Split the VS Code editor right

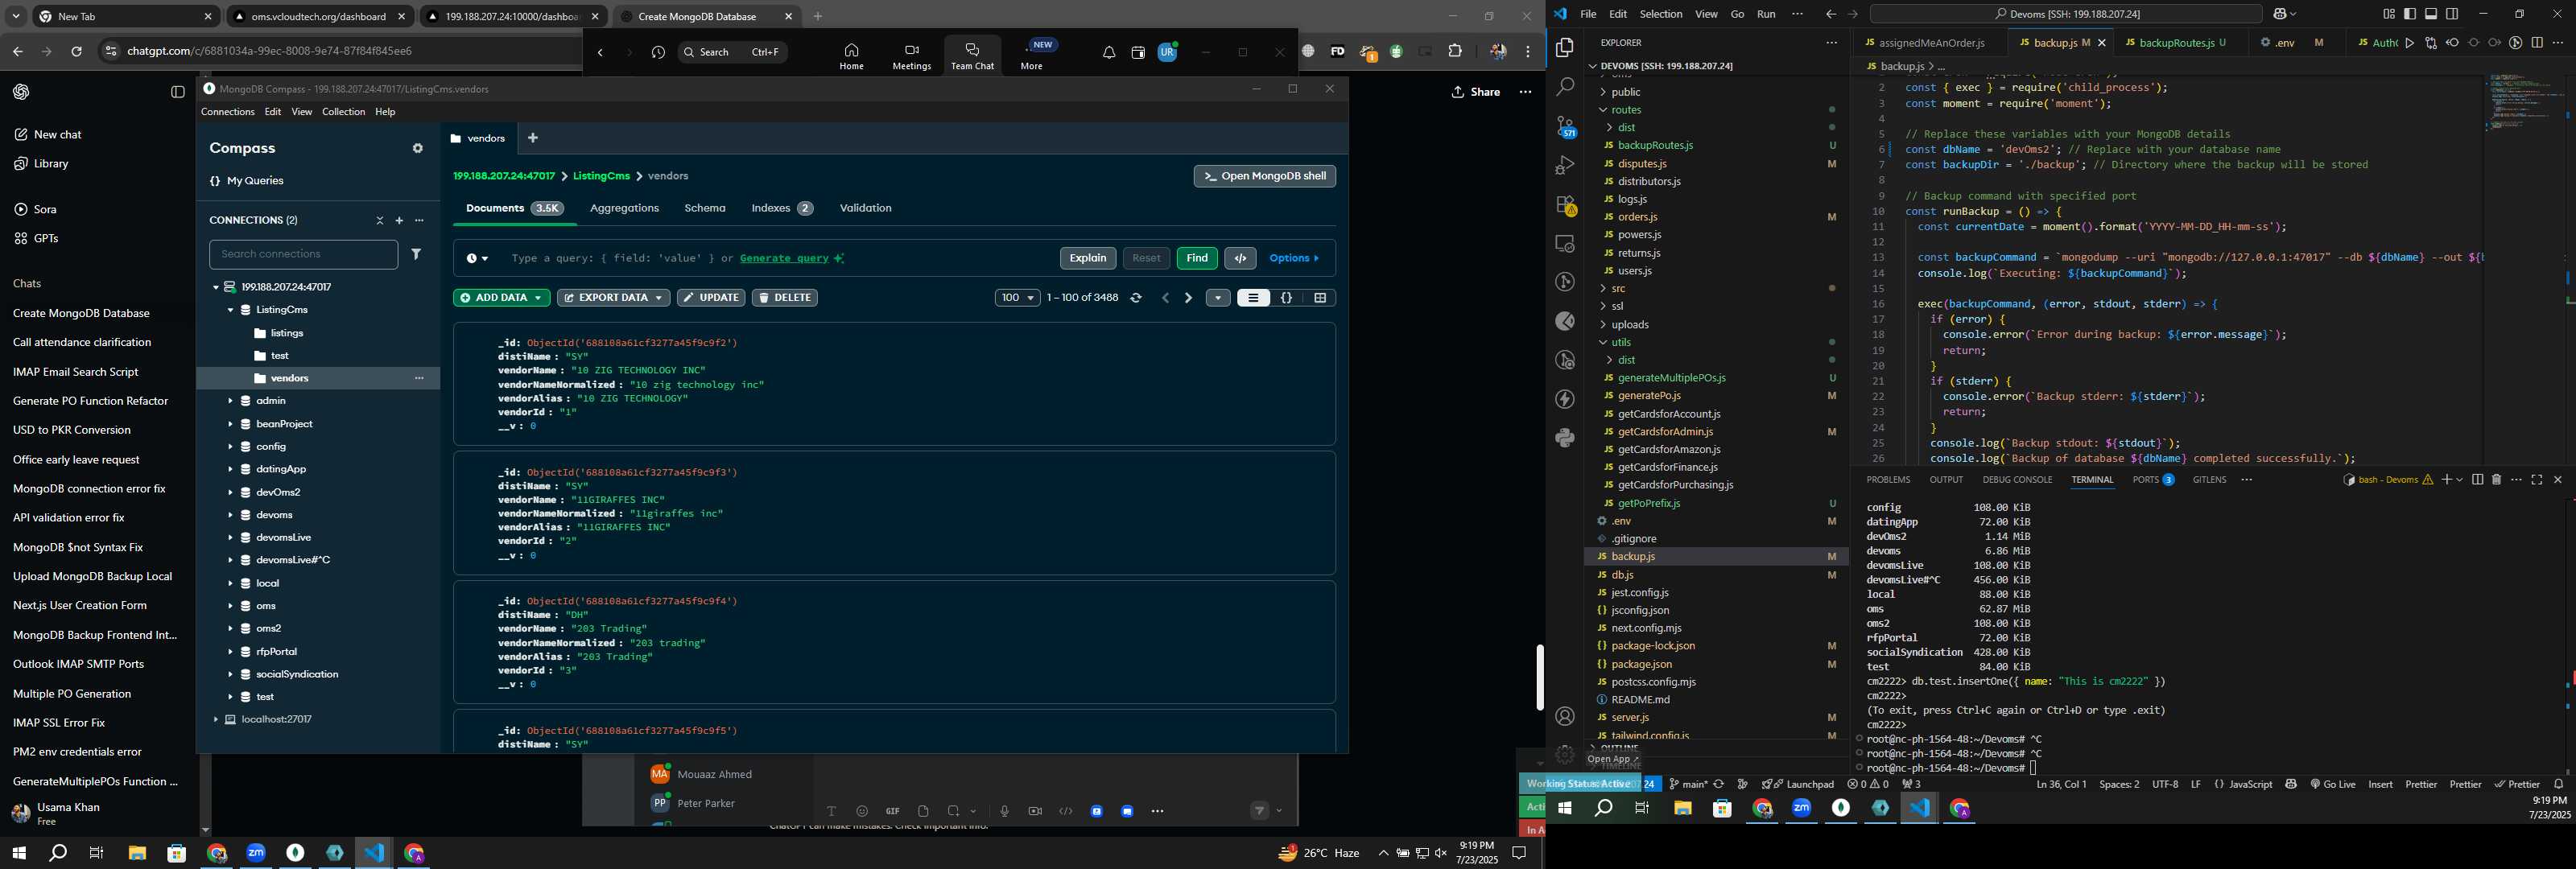click(2537, 43)
